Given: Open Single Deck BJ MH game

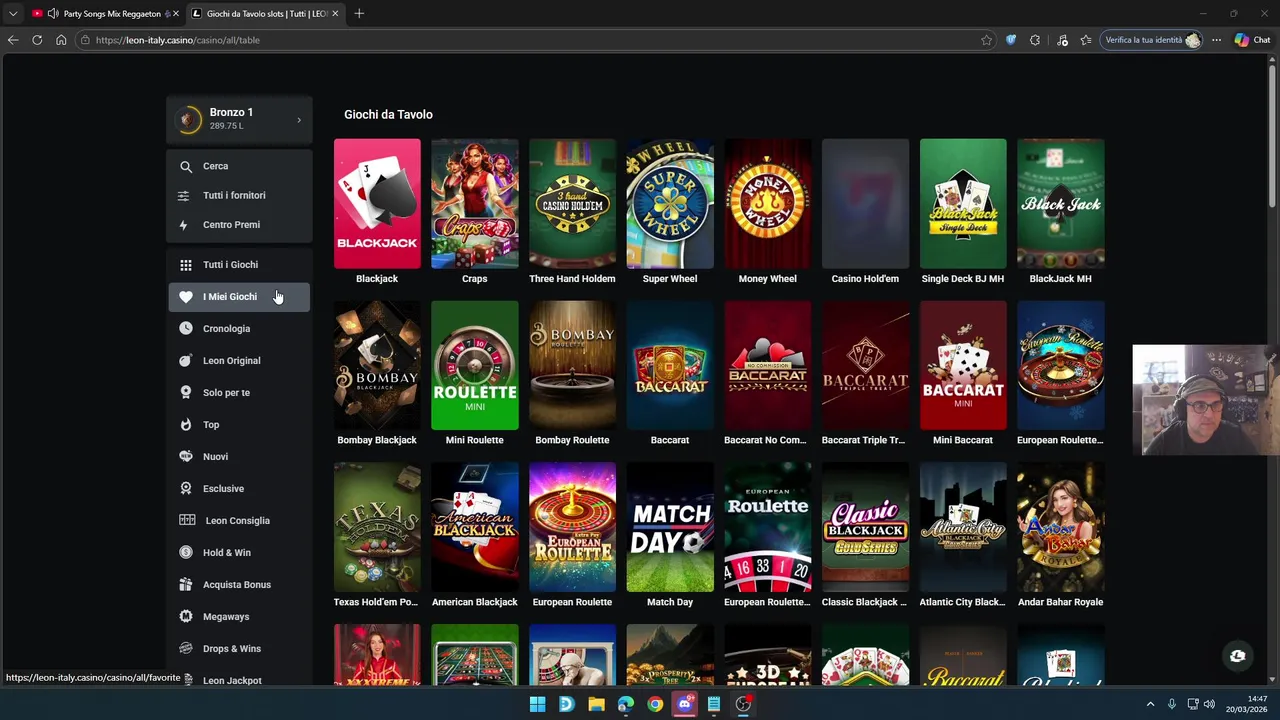Looking at the screenshot, I should coord(963,204).
